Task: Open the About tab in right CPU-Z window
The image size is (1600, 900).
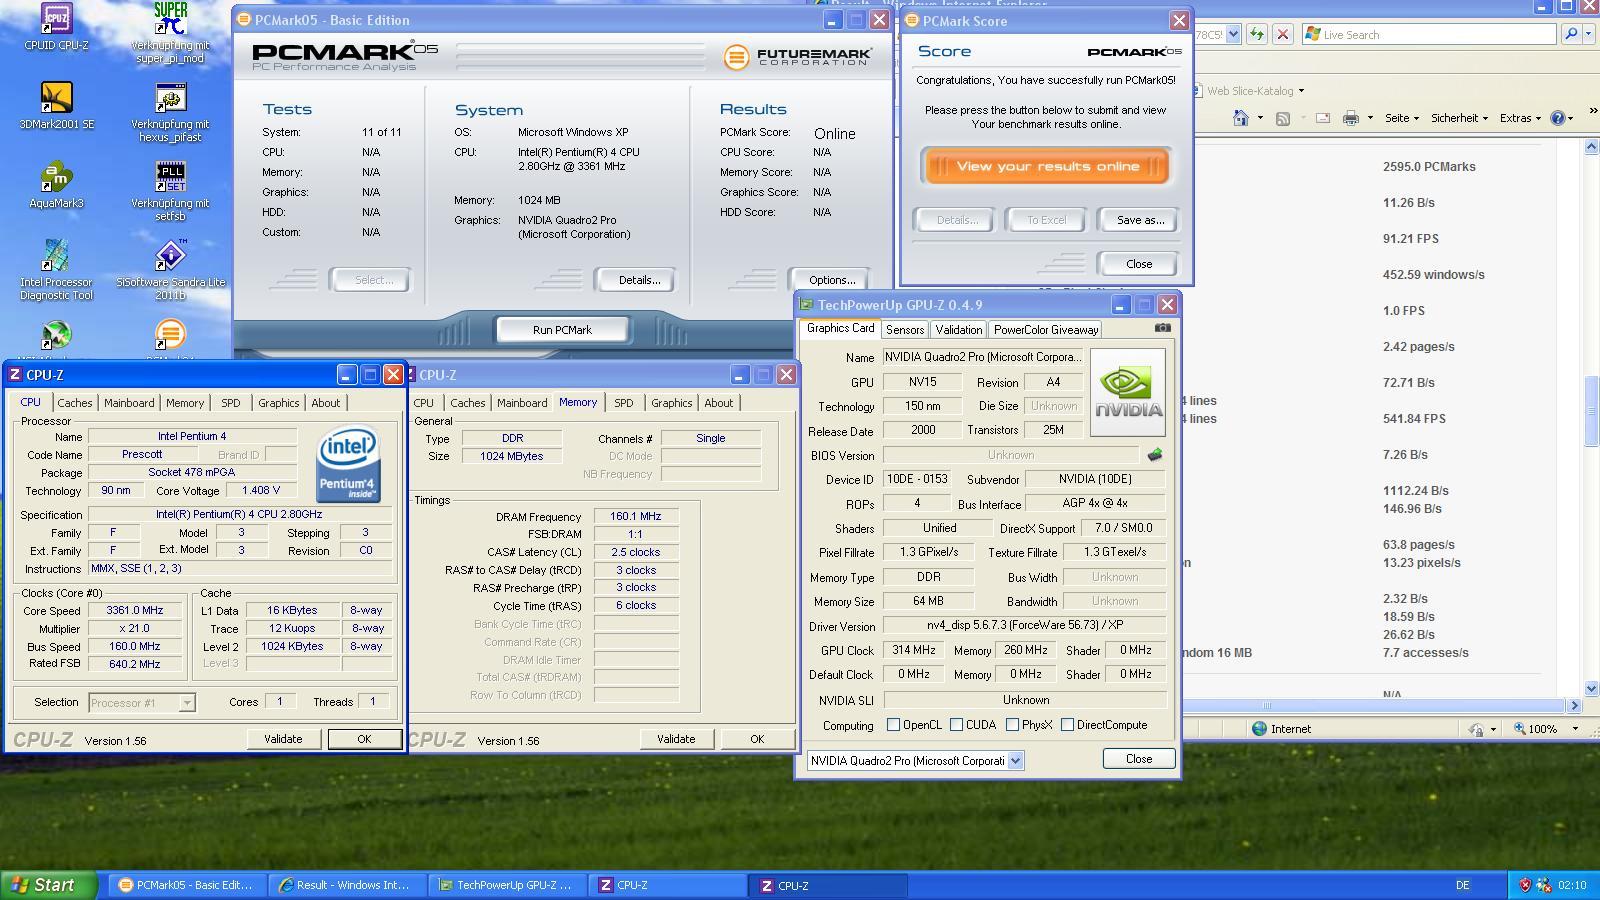Action: tap(718, 403)
